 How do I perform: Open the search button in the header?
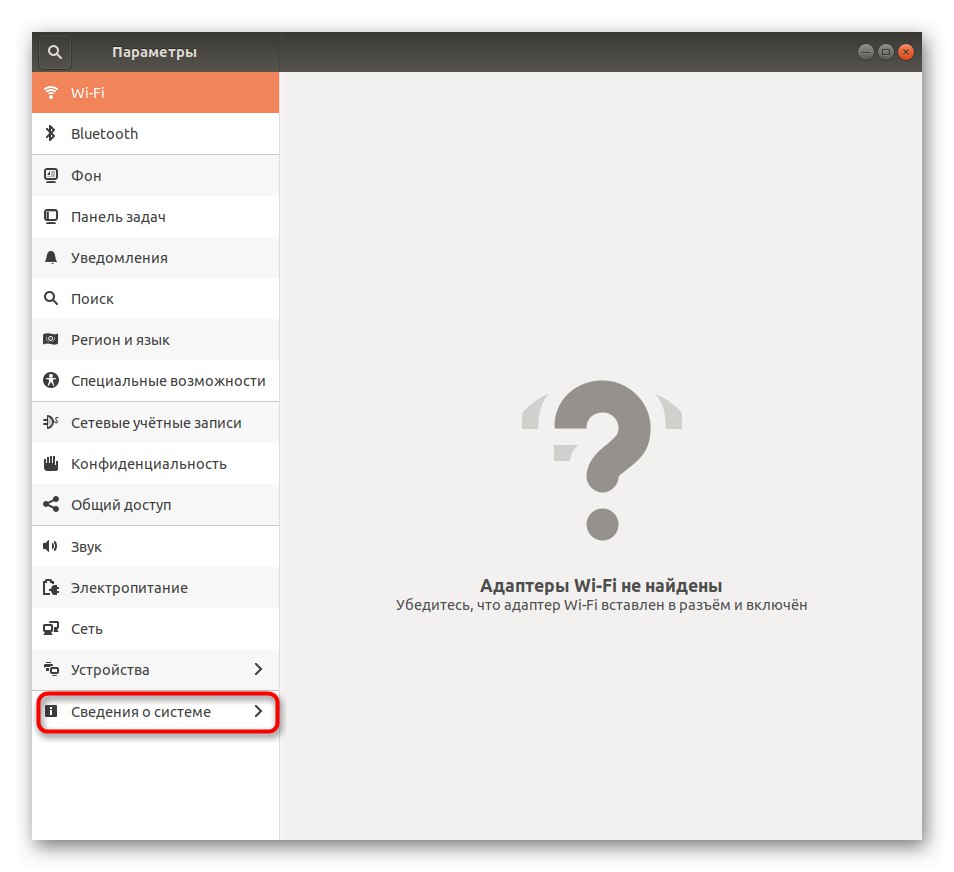coord(55,52)
